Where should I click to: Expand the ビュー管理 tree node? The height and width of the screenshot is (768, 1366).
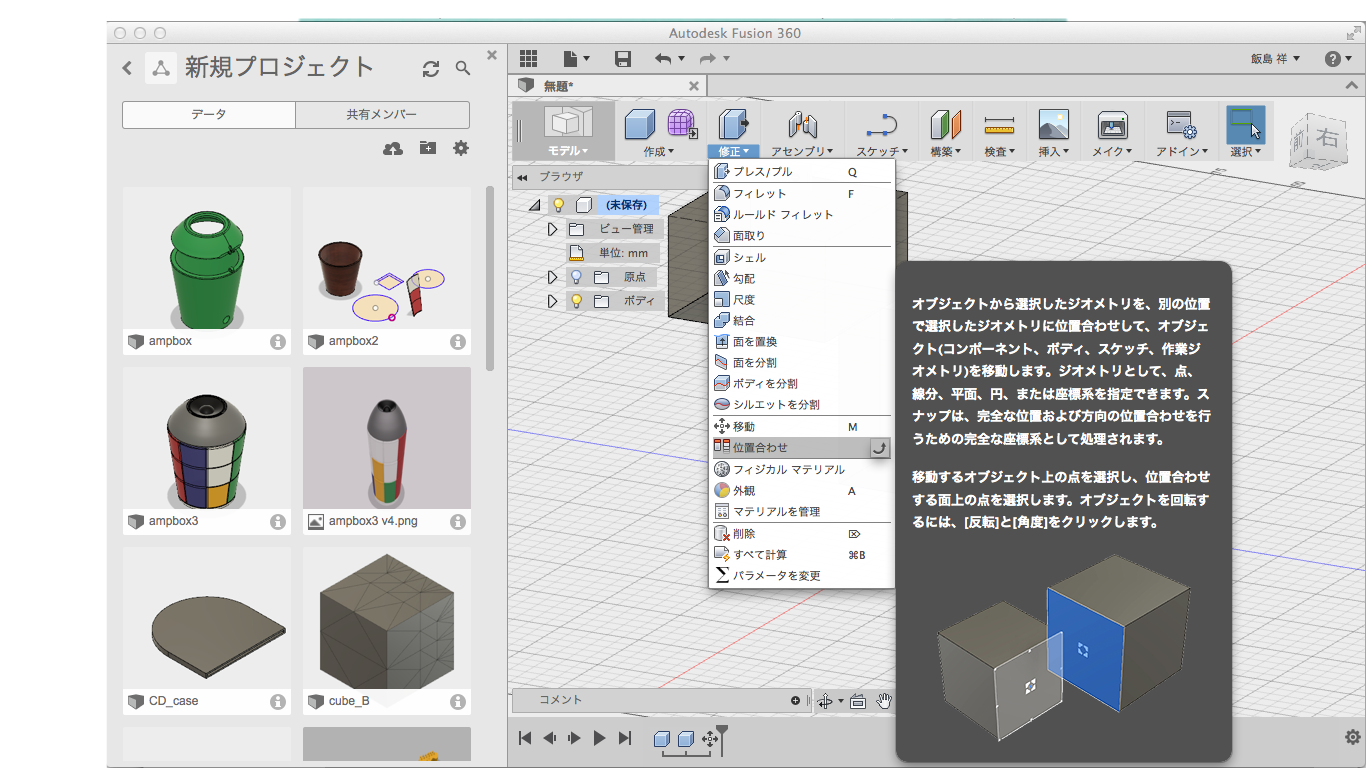tap(552, 229)
